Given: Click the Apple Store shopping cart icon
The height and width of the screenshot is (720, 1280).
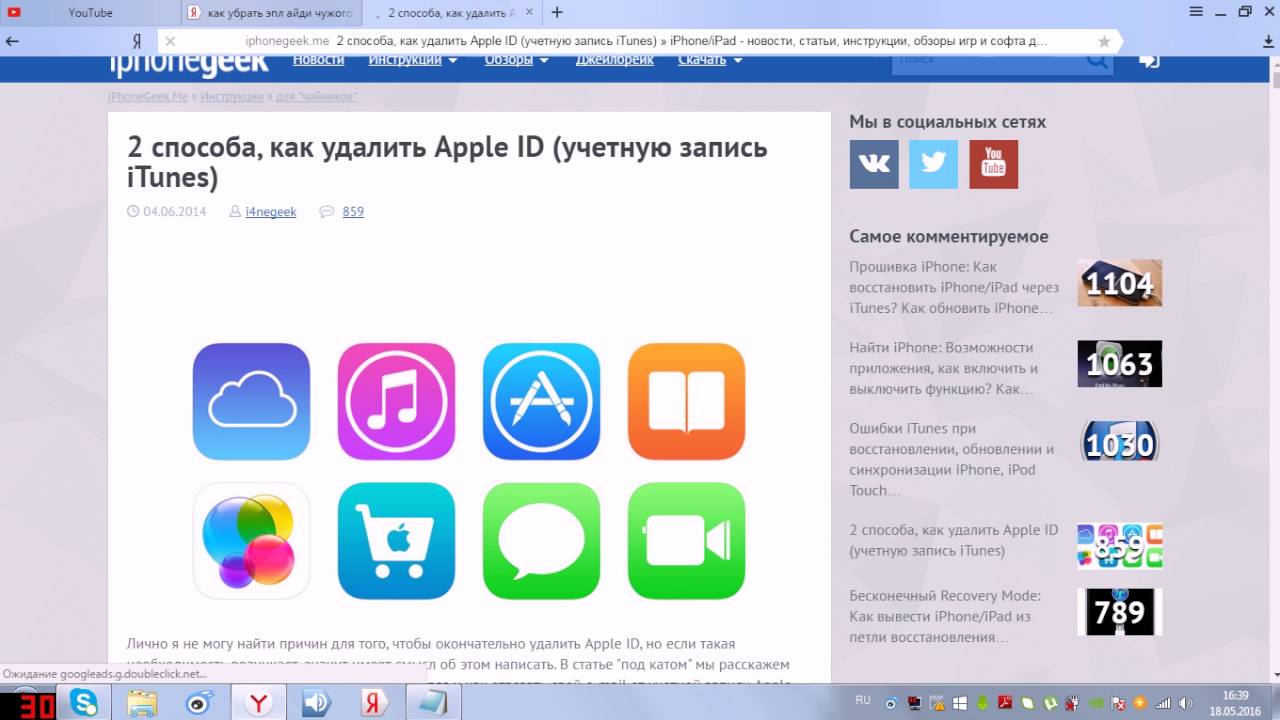Looking at the screenshot, I should 396,541.
